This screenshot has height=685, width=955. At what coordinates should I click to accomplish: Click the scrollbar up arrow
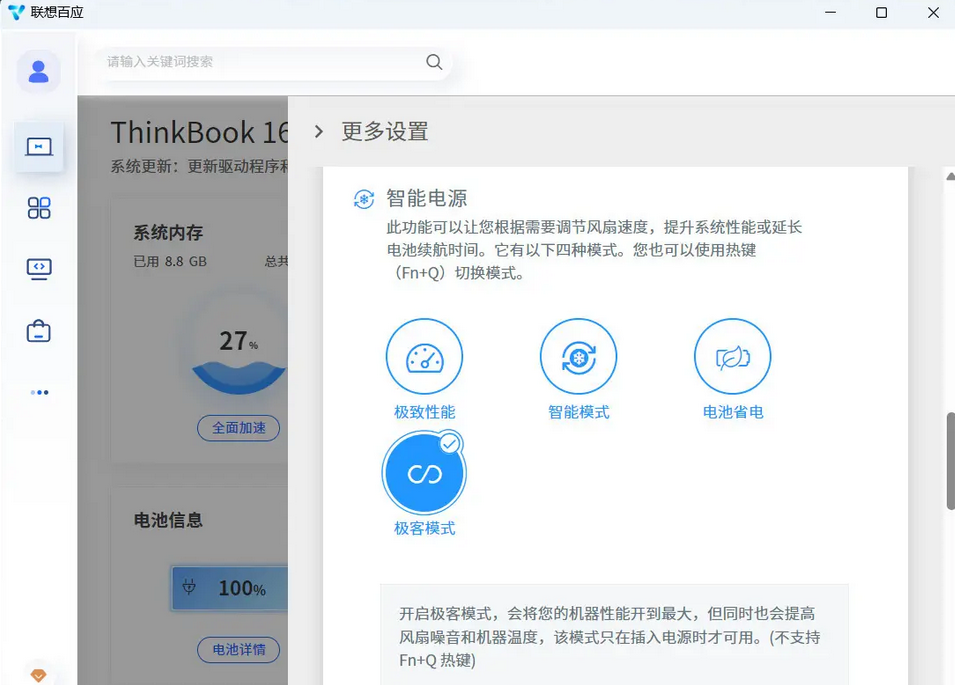[950, 177]
